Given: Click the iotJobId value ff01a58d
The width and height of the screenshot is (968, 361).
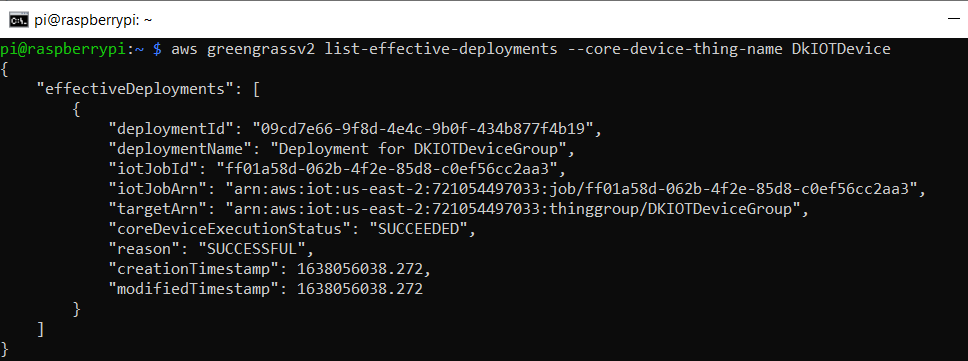Looking at the screenshot, I should point(391,168).
